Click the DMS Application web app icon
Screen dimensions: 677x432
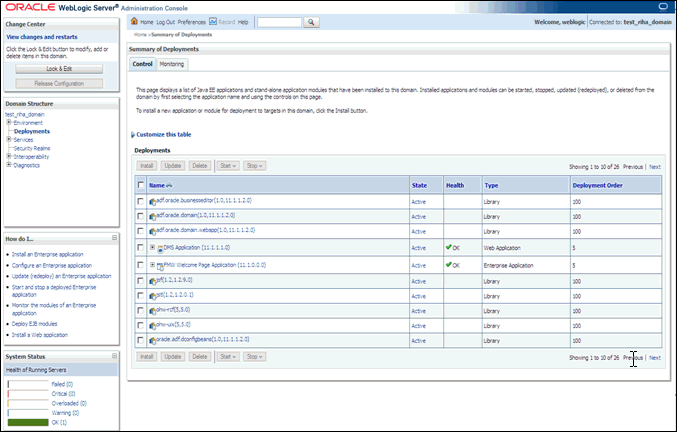pos(160,249)
